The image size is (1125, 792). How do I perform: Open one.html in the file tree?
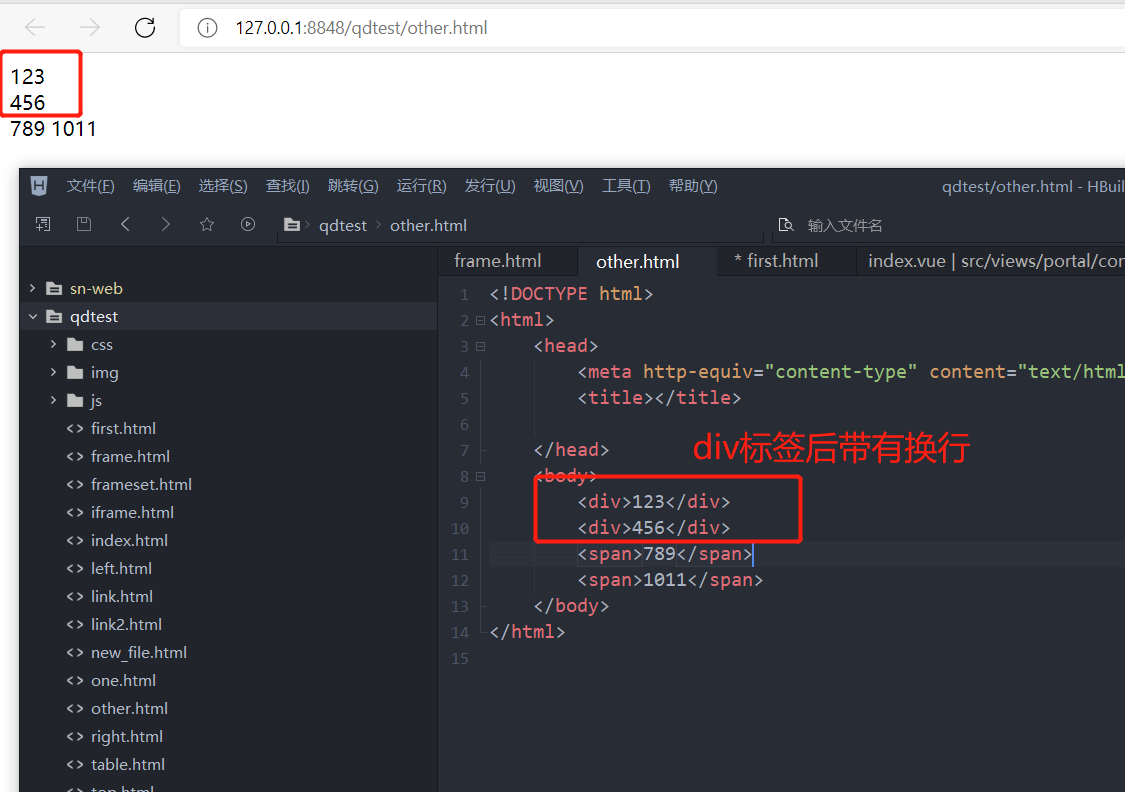pyautogui.click(x=123, y=680)
